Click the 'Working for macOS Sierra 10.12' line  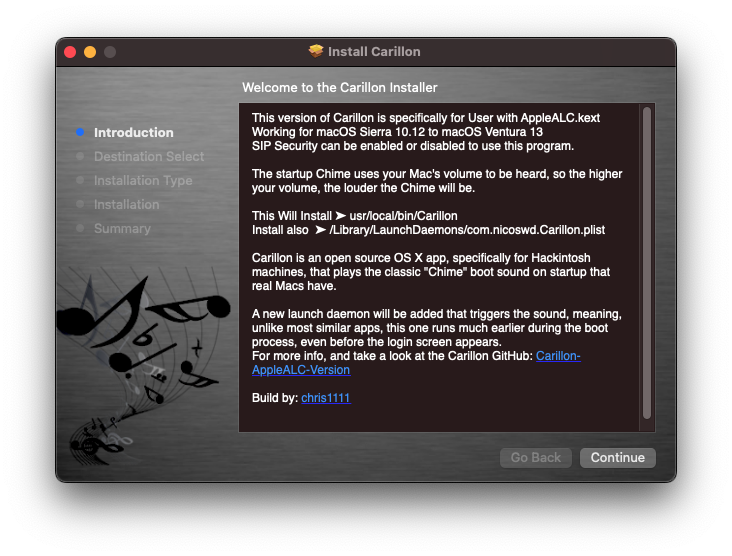397,132
